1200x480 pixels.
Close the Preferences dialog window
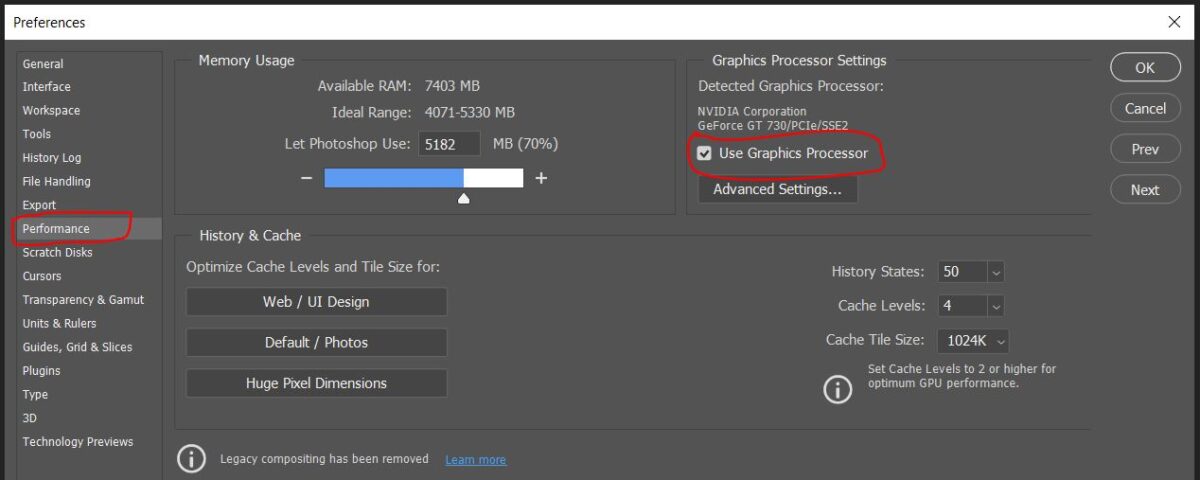[1174, 21]
